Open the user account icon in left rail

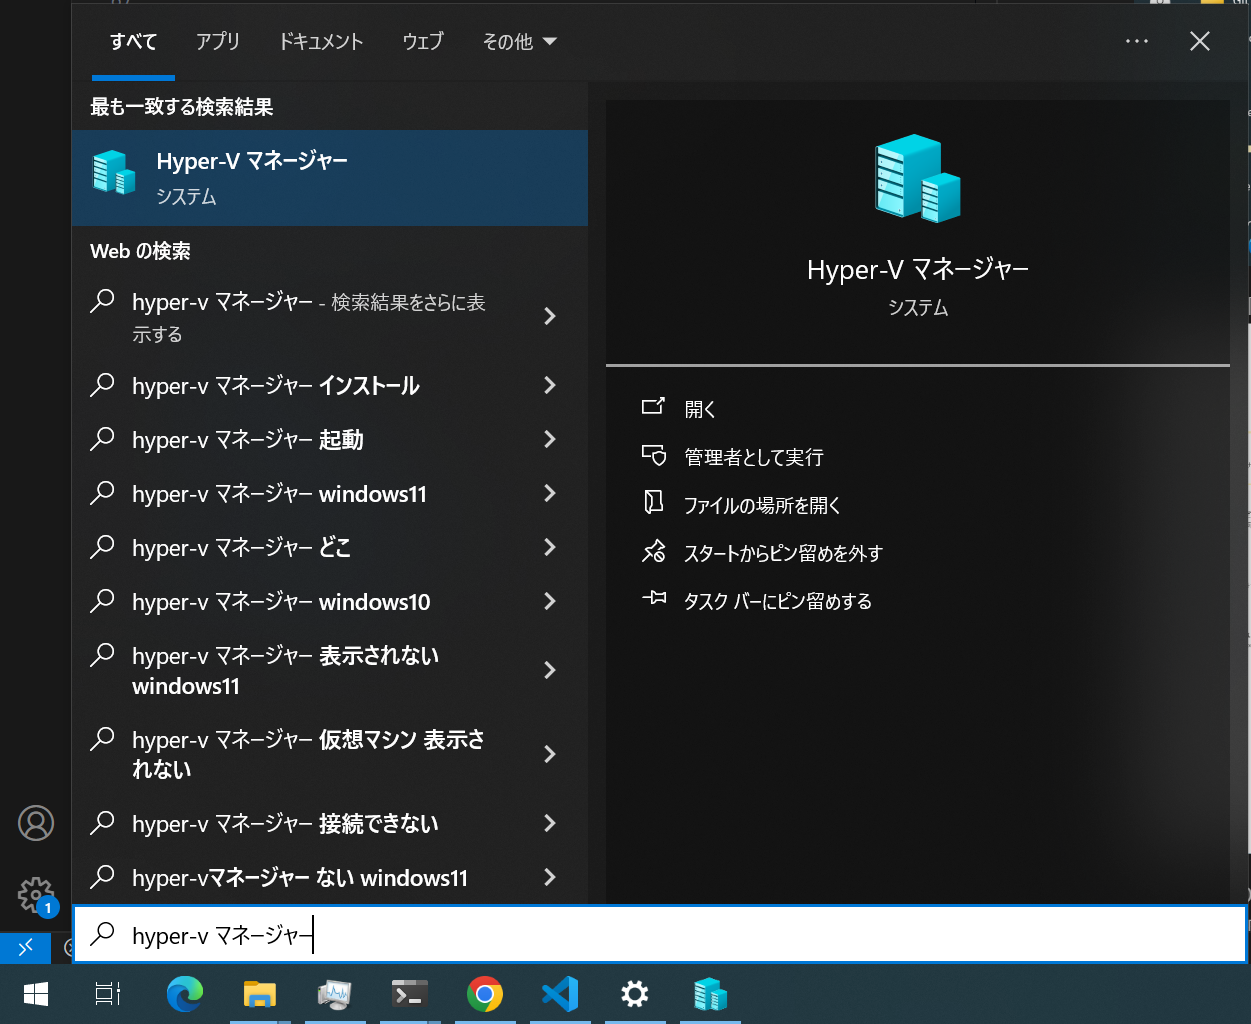pyautogui.click(x=36, y=823)
